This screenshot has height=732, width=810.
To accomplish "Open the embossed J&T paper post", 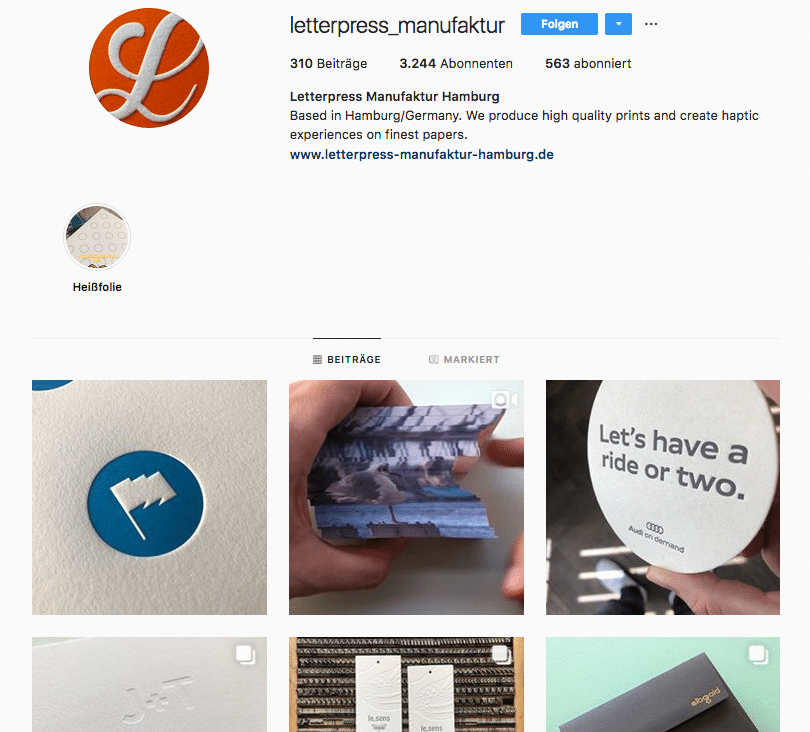I will pos(149,684).
